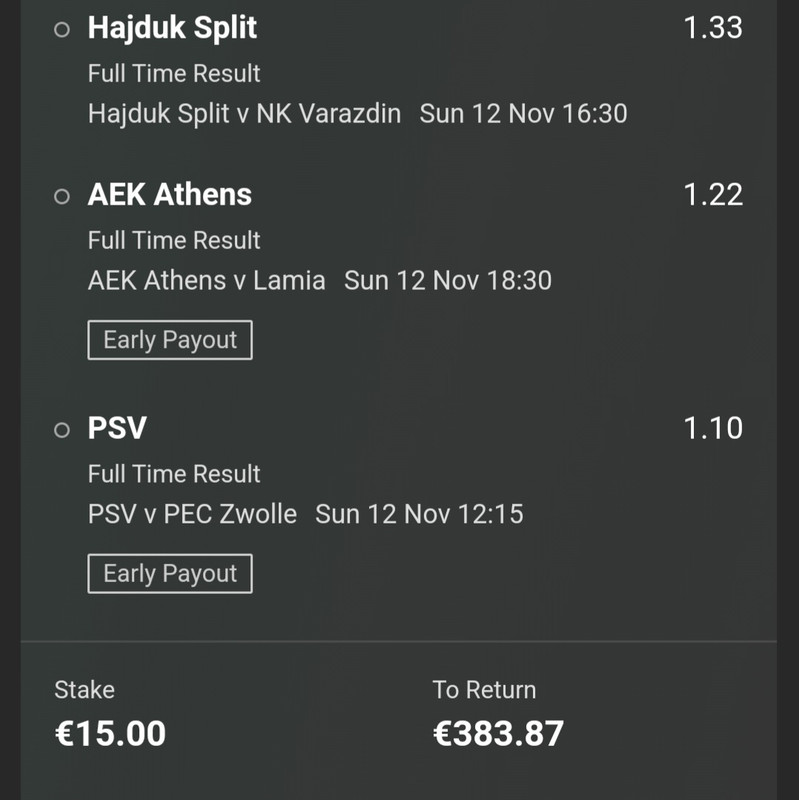Image resolution: width=799 pixels, height=800 pixels.
Task: Click the circle status icon beside Hajduk Split
Action: pyautogui.click(x=62, y=30)
